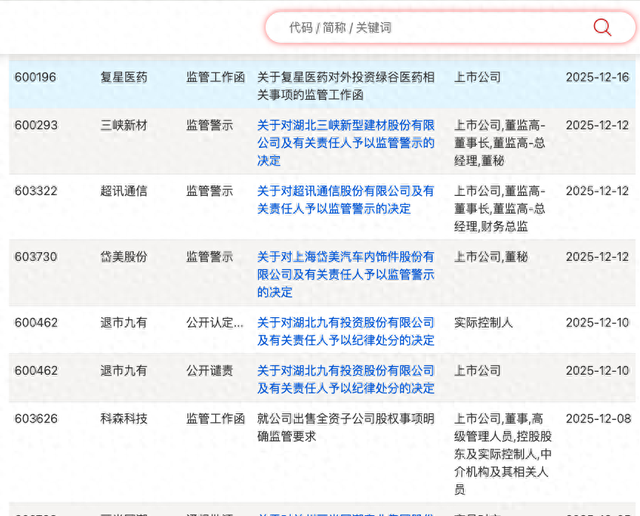The height and width of the screenshot is (516, 640).
Task: Select stock code 603322
Action: [36, 191]
